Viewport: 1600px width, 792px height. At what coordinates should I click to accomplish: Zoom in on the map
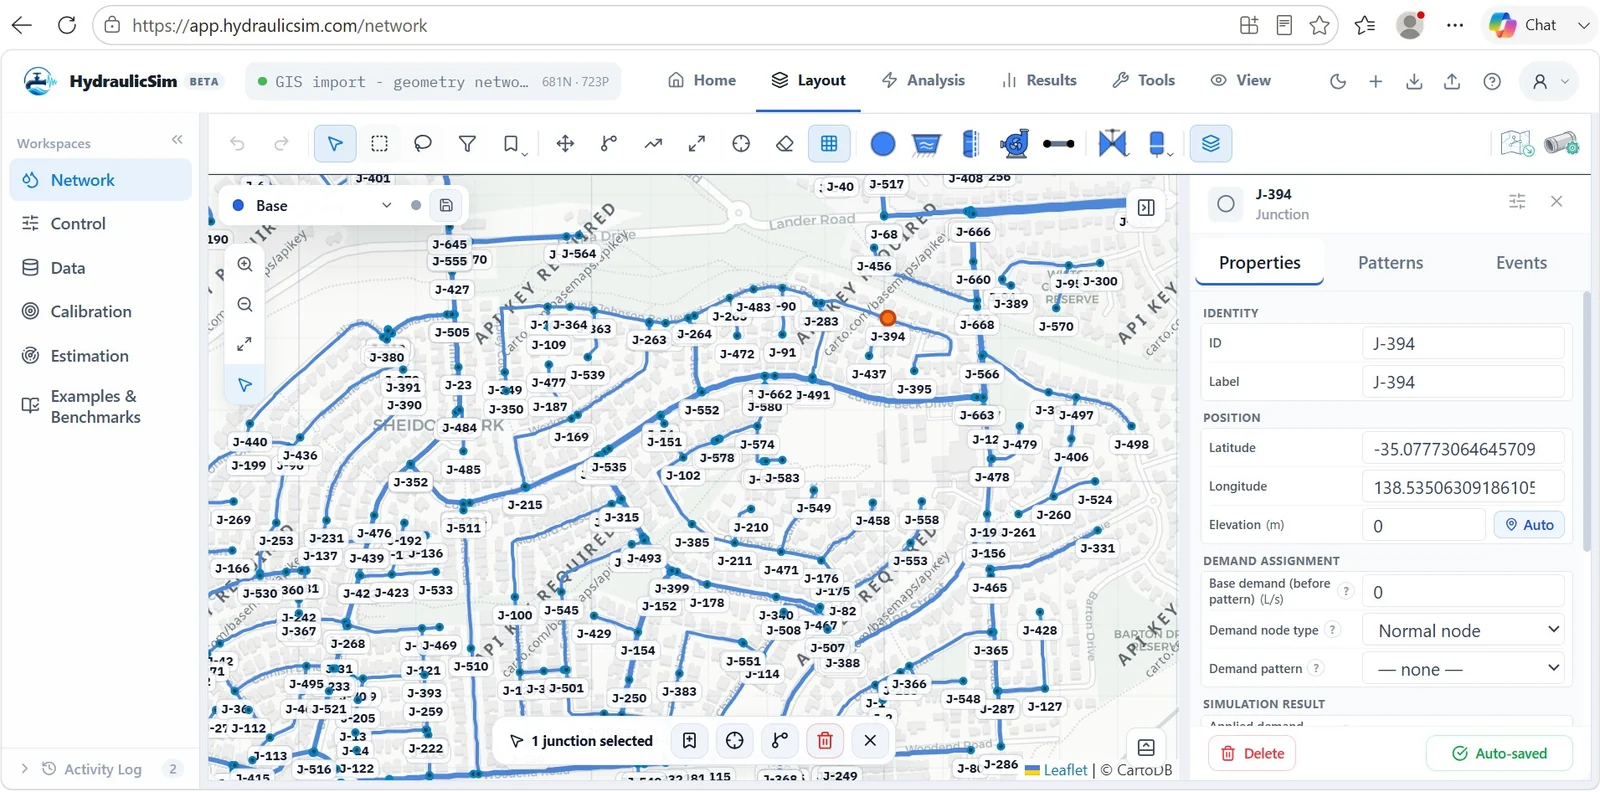click(245, 265)
